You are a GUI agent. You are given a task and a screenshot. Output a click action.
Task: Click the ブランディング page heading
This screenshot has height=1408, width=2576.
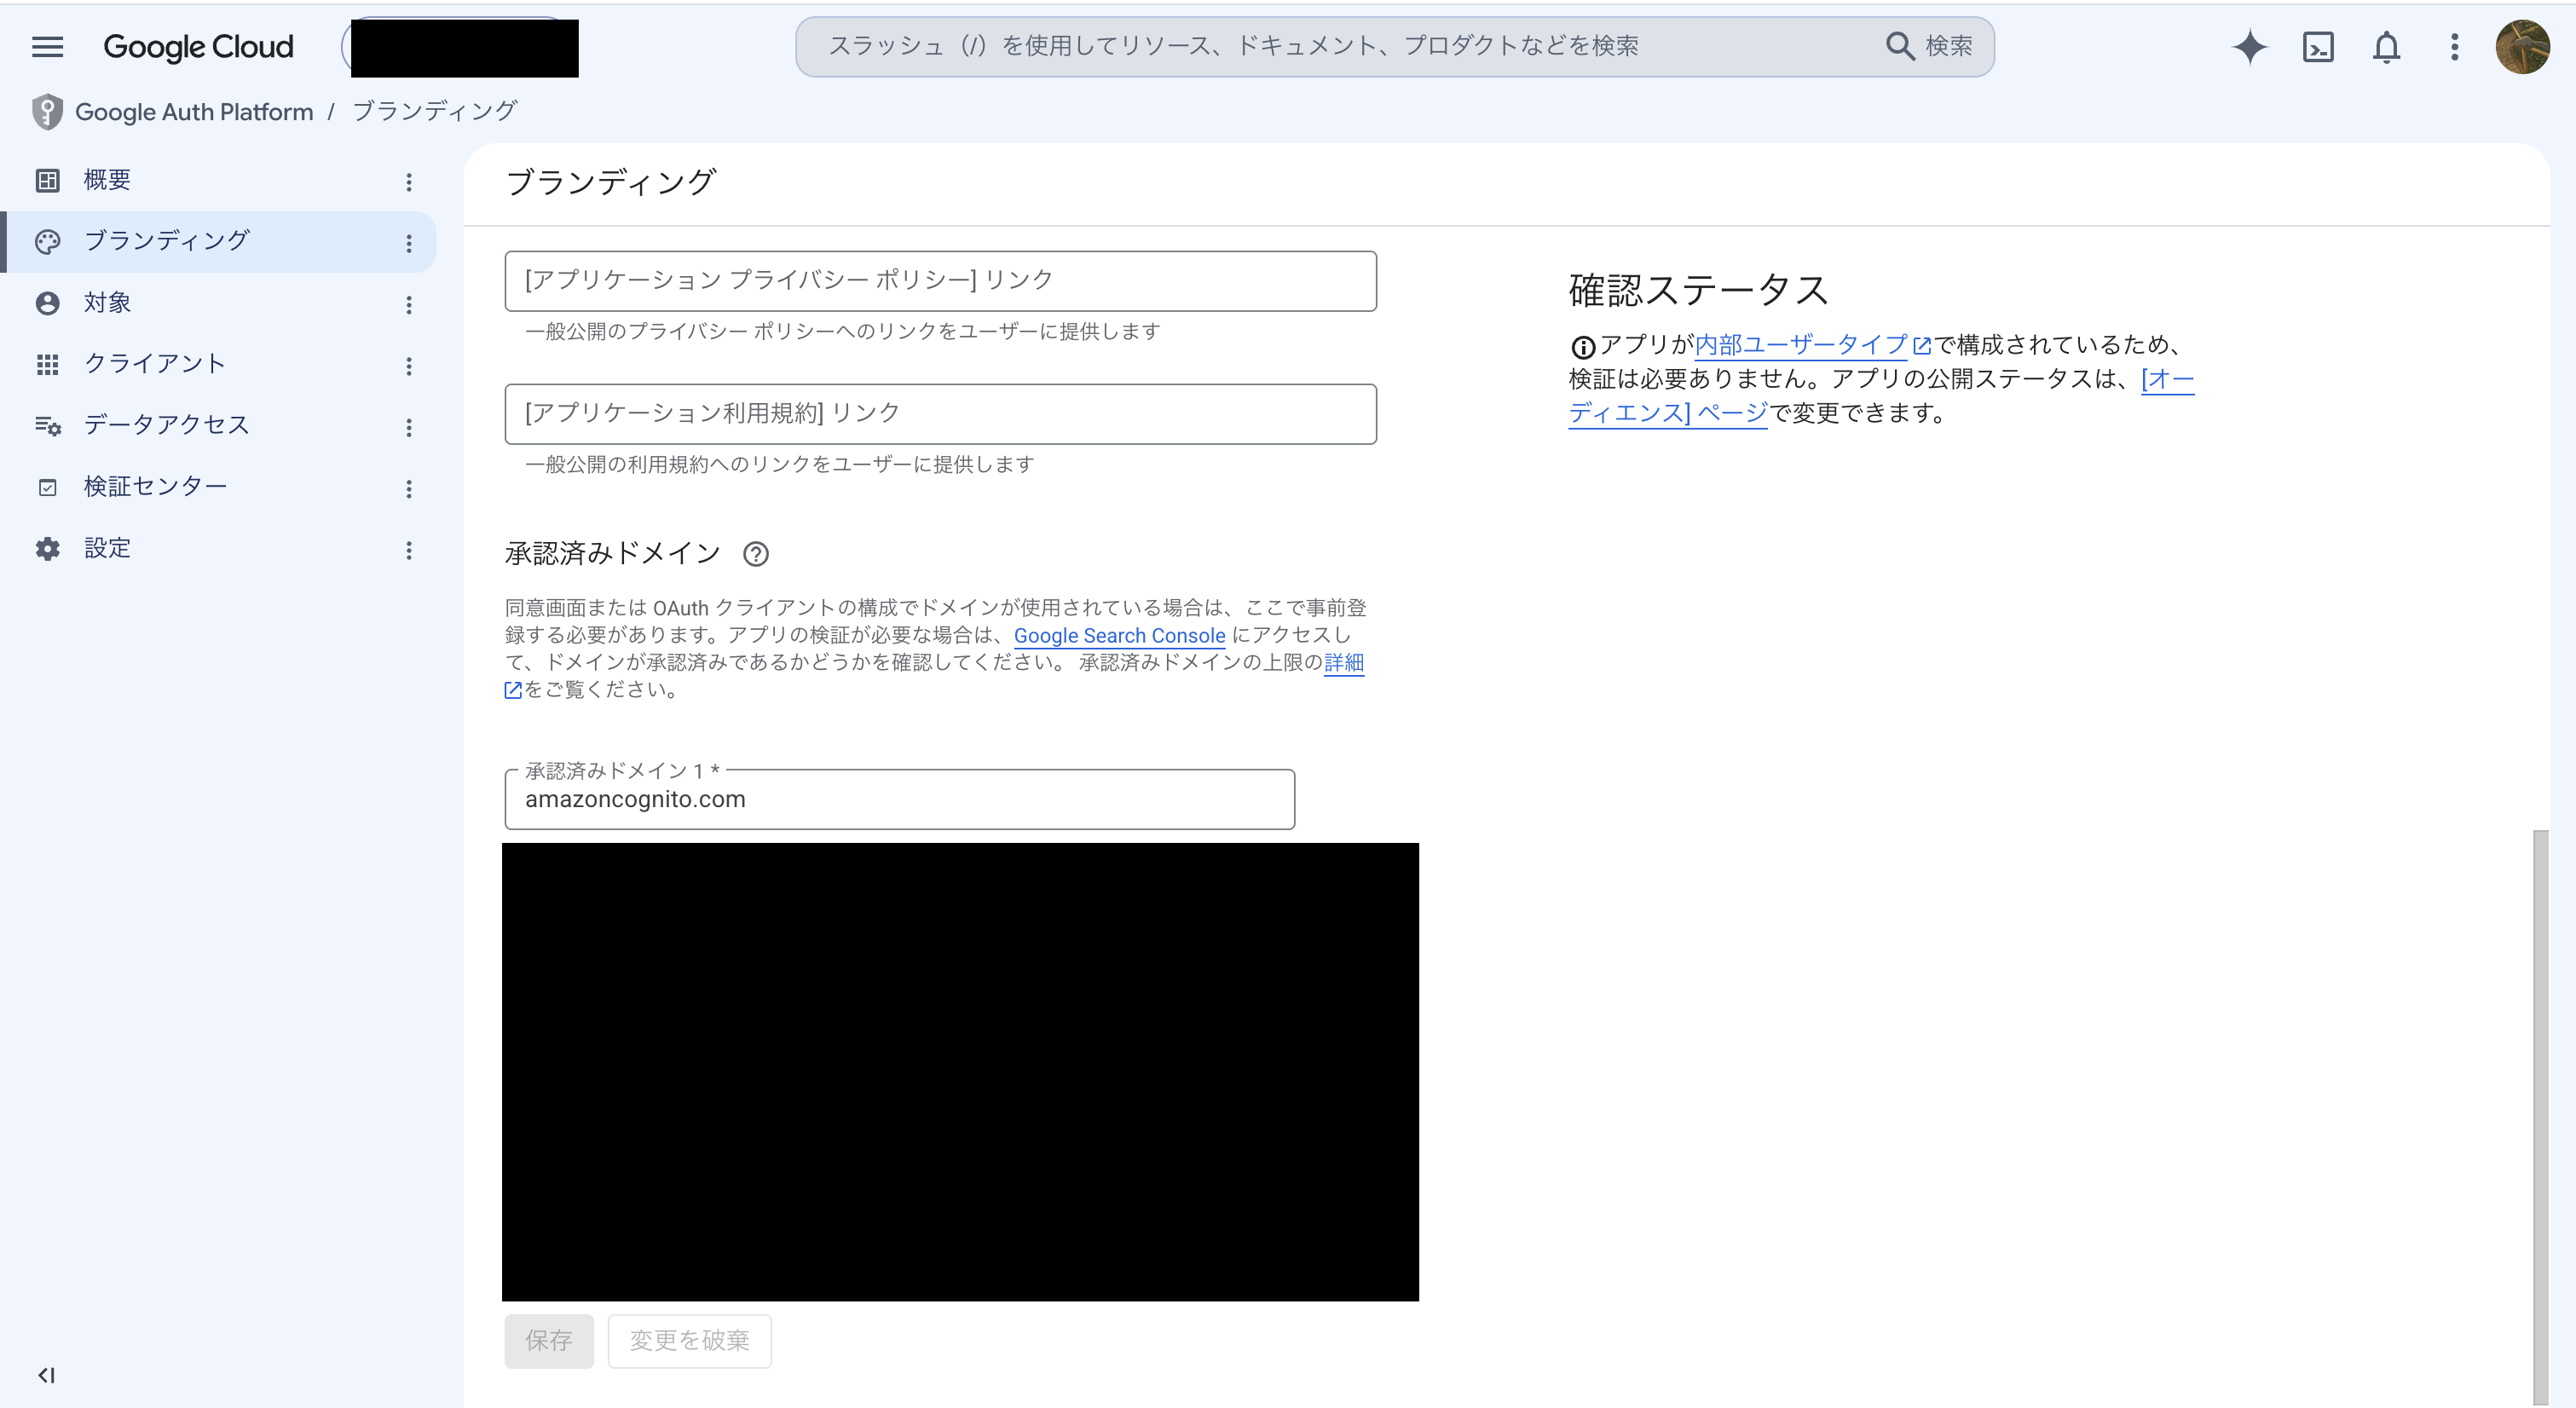tap(611, 183)
